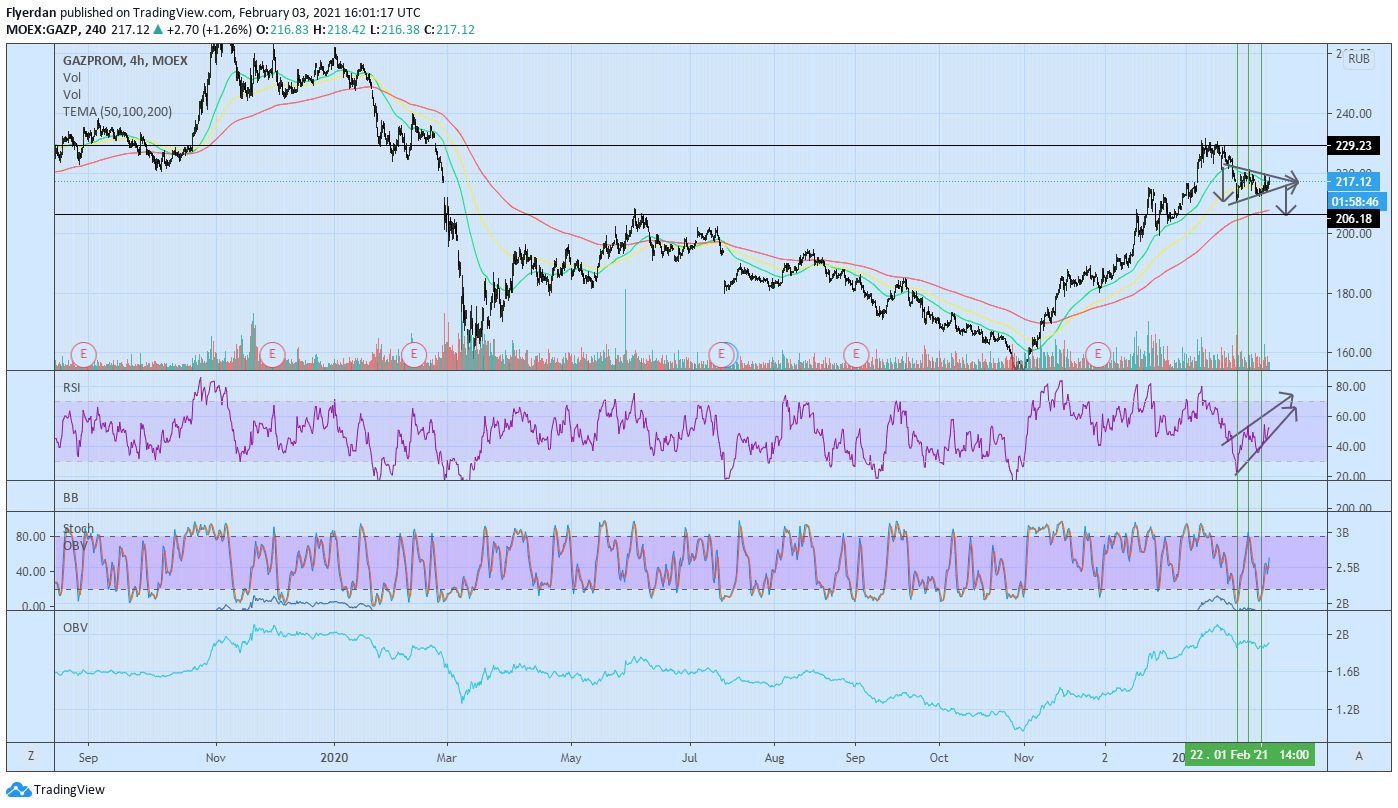Click the current price label 217.12 on the axis
The width and height of the screenshot is (1398, 808).
pyautogui.click(x=1353, y=182)
